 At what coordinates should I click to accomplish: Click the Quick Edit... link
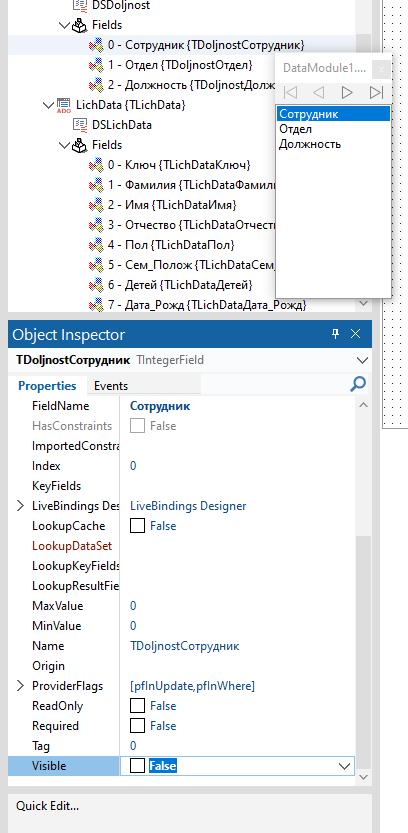(47, 806)
